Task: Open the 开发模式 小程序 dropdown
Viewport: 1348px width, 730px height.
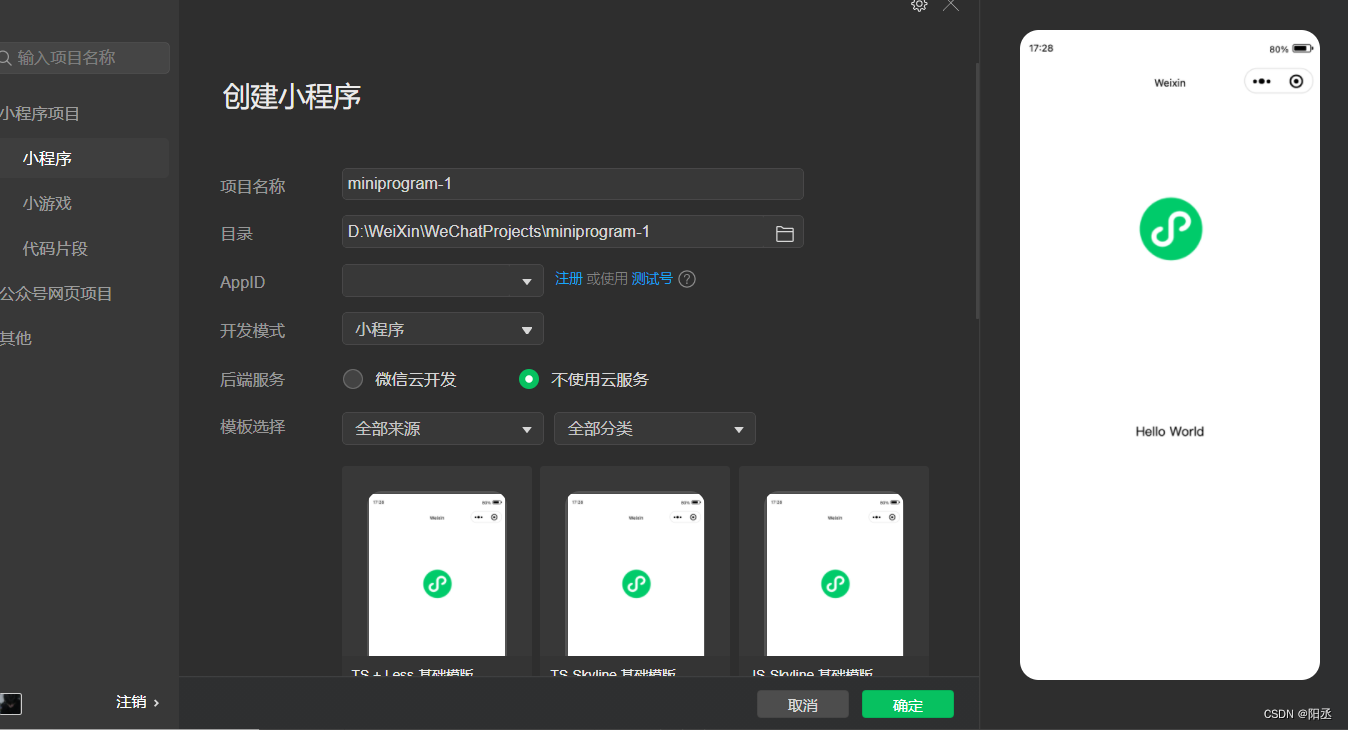Action: pos(443,329)
